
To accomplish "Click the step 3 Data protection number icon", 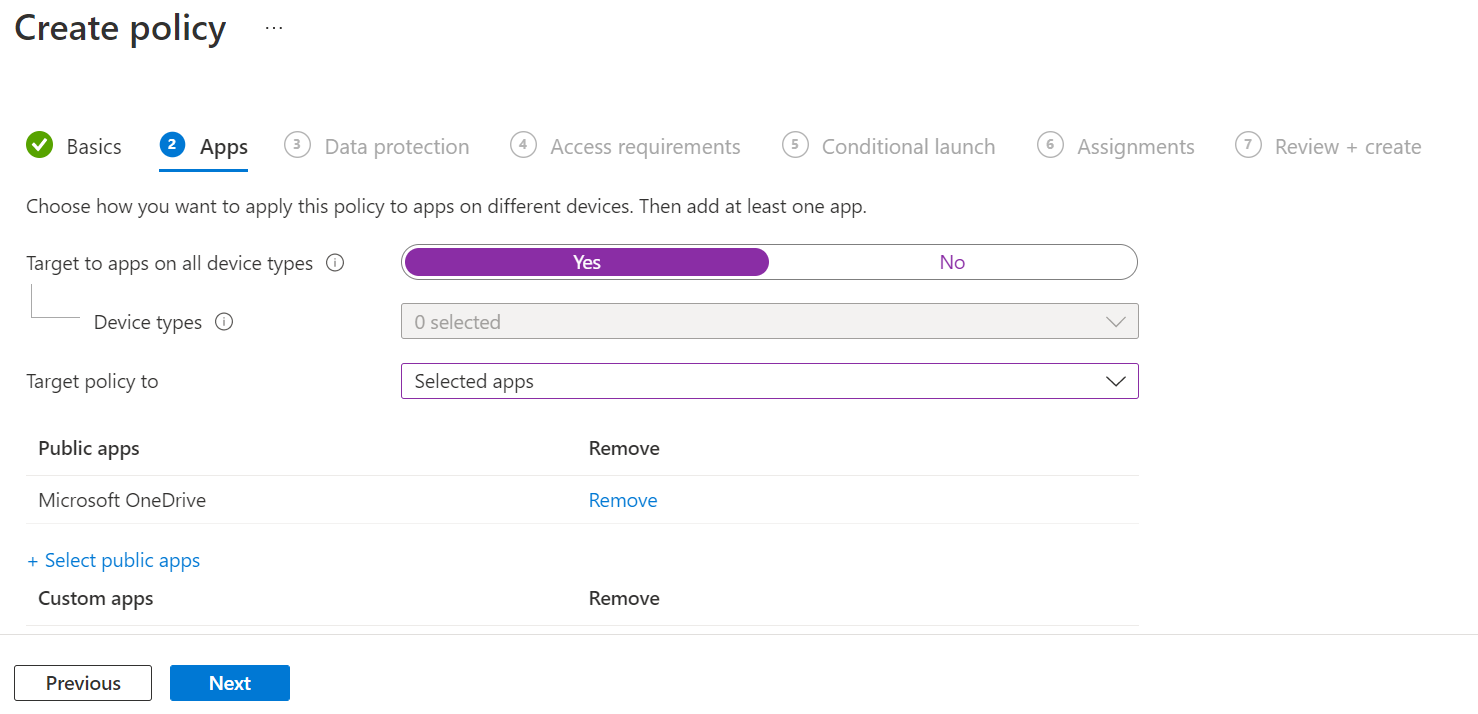I will 297,145.
